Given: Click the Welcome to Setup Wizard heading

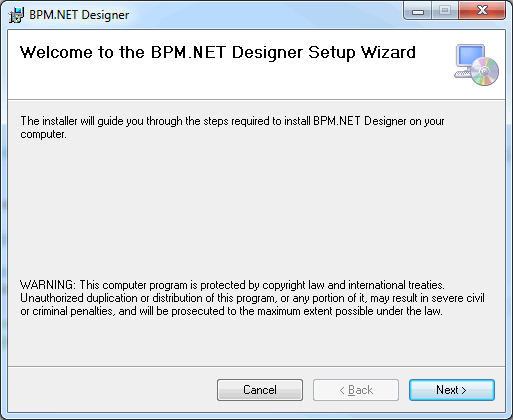Looking at the screenshot, I should click(218, 53).
